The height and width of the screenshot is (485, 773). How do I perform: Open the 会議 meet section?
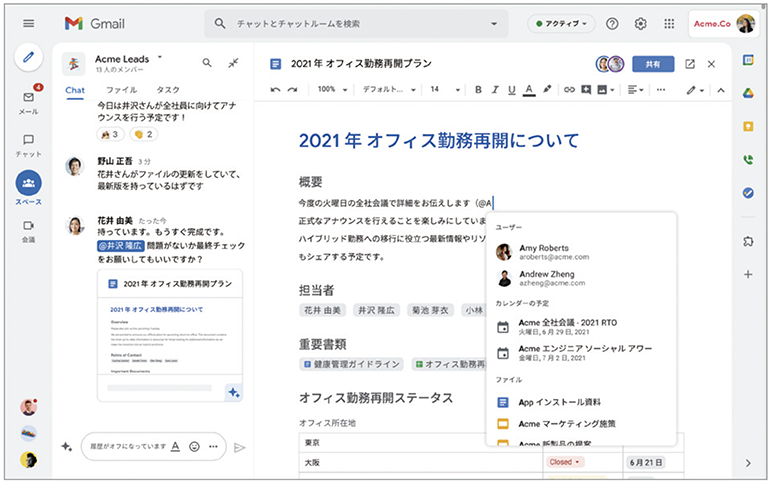[x=29, y=231]
